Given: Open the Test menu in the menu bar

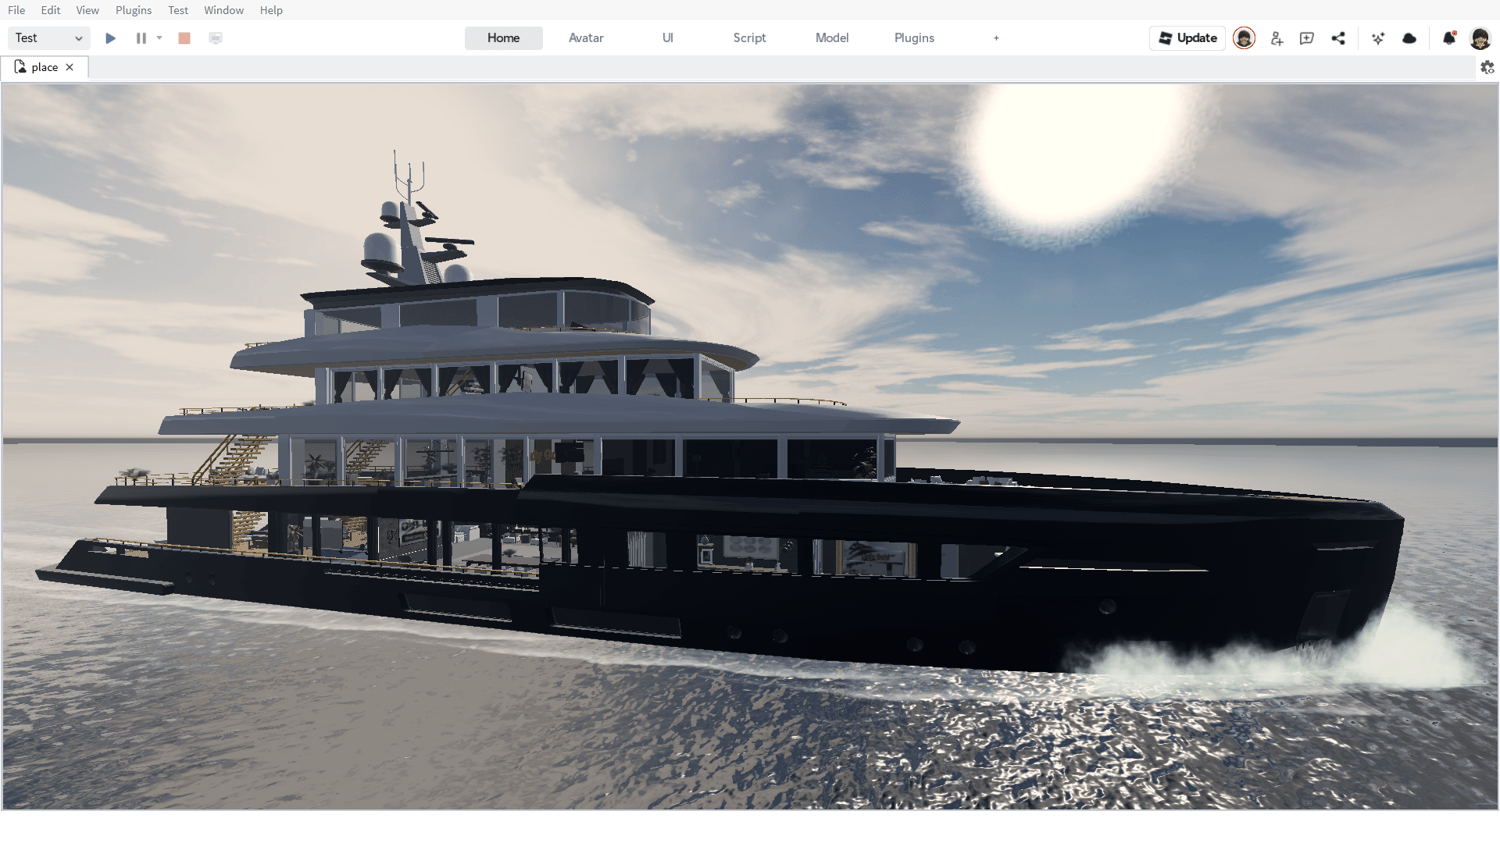Looking at the screenshot, I should click(x=178, y=10).
